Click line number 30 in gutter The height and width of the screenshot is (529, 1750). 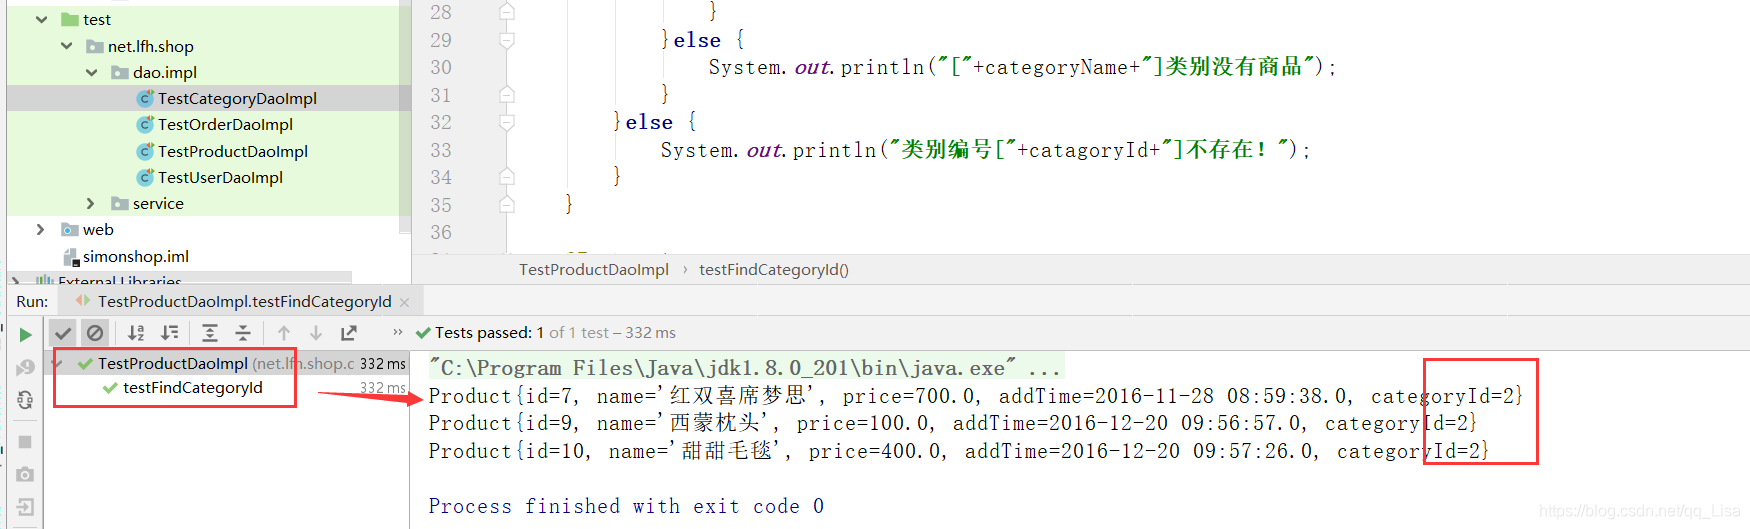(441, 67)
